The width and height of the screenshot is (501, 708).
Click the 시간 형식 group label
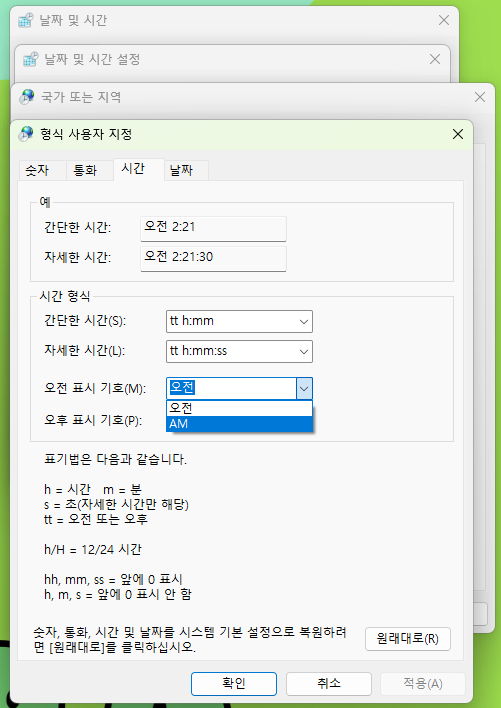pyautogui.click(x=65, y=297)
